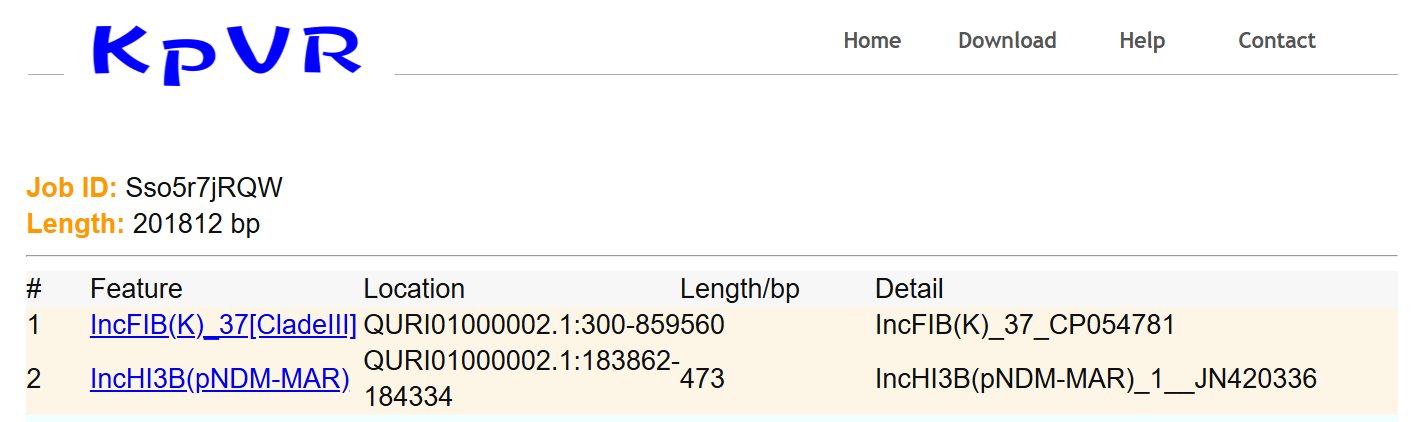Open the IncFIB(K)_37[CladeIII] feature link
1419x422 pixels.
pyautogui.click(x=223, y=325)
